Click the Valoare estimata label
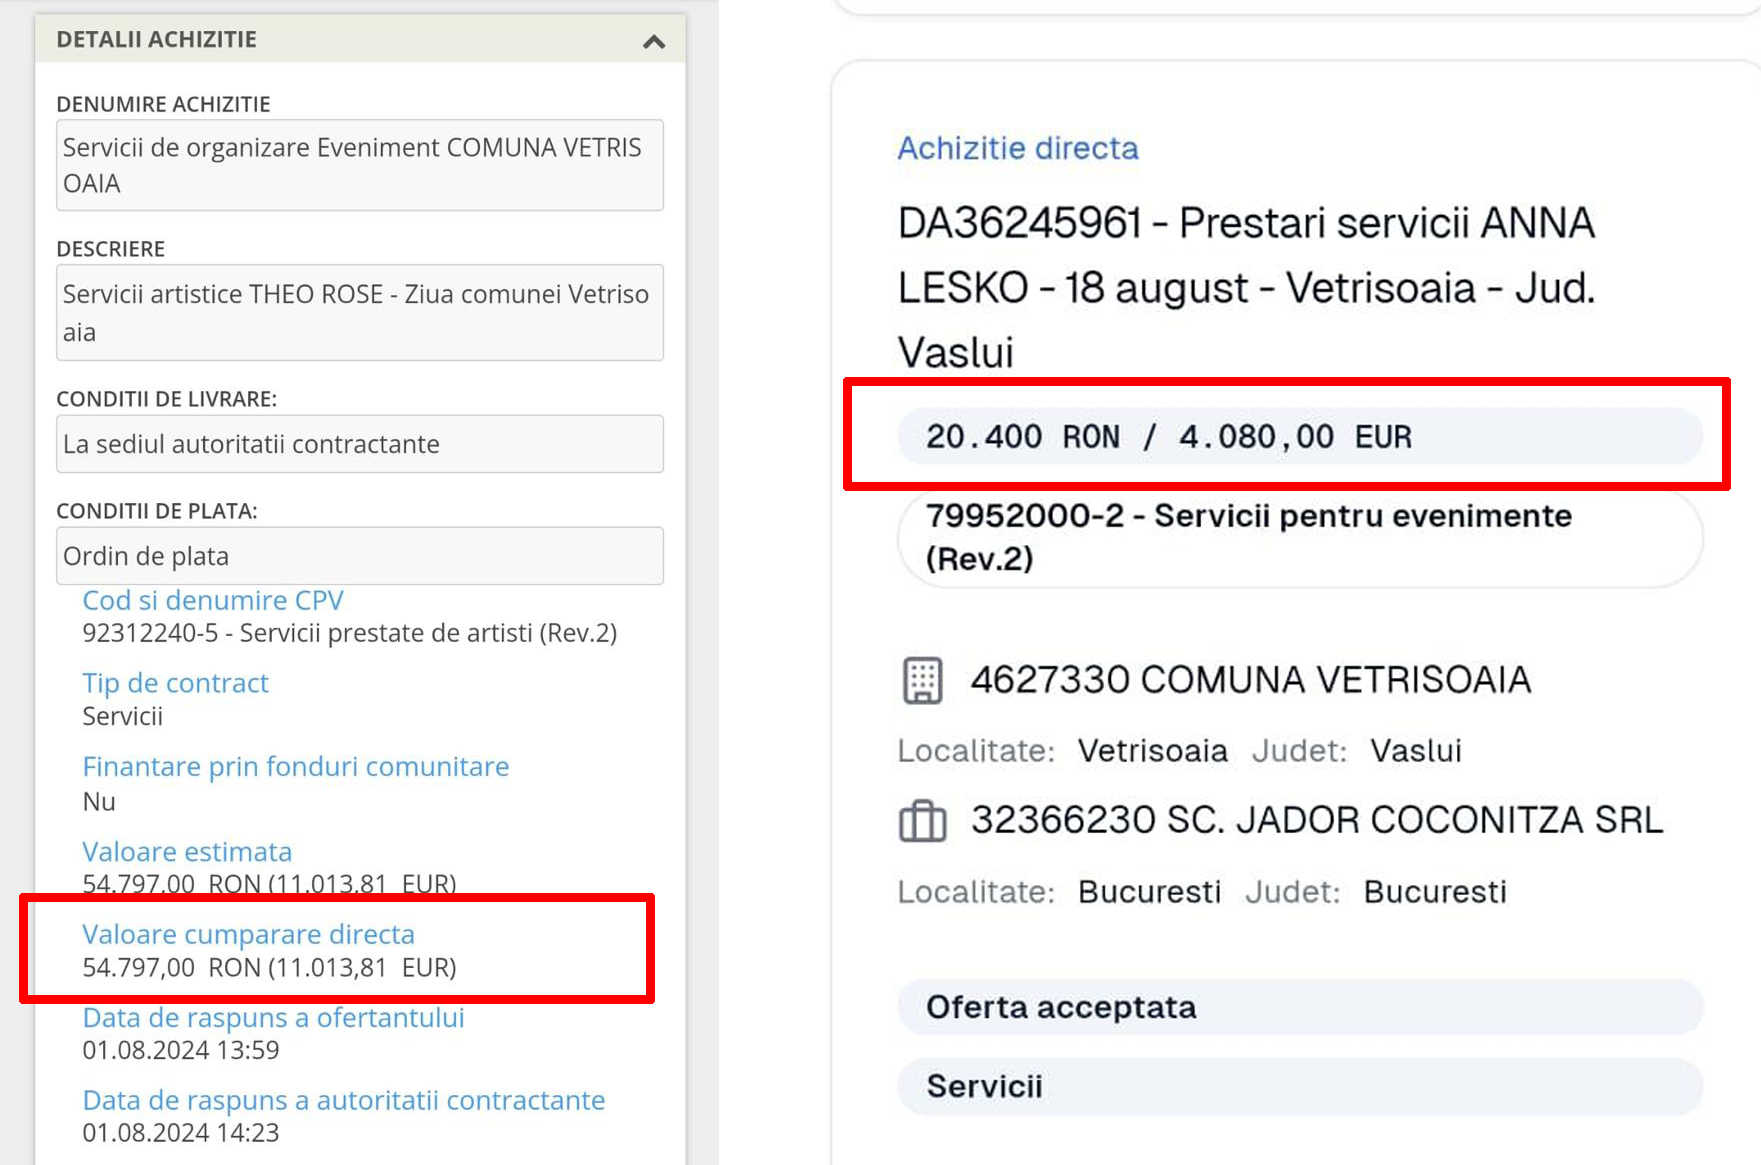Image resolution: width=1761 pixels, height=1165 pixels. point(187,852)
